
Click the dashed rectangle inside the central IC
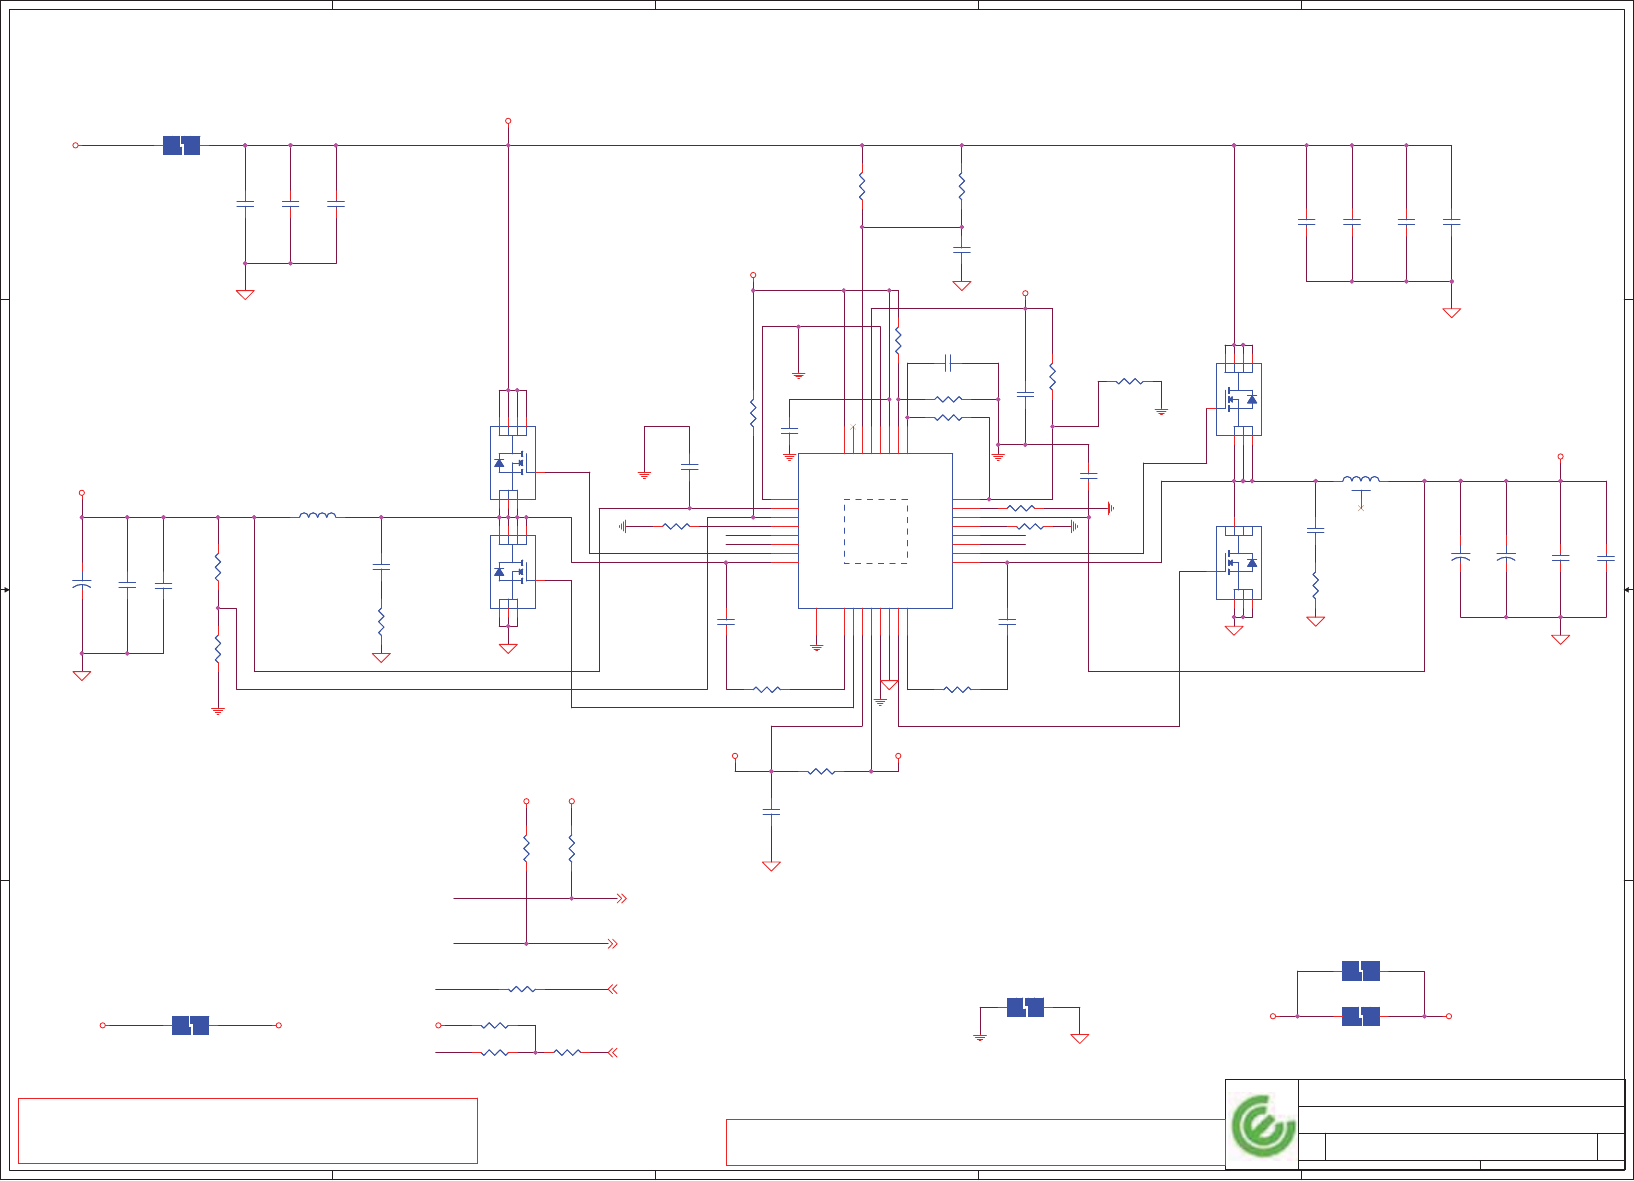876,531
